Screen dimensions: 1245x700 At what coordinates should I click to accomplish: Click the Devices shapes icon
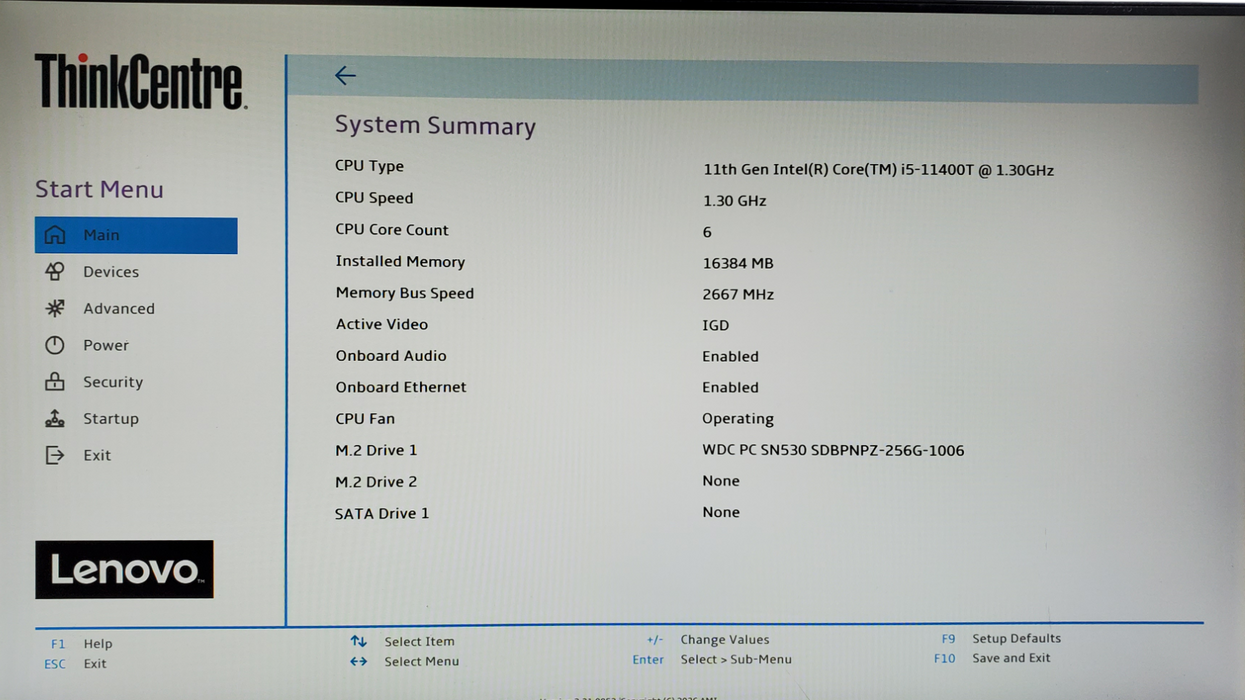(x=55, y=271)
